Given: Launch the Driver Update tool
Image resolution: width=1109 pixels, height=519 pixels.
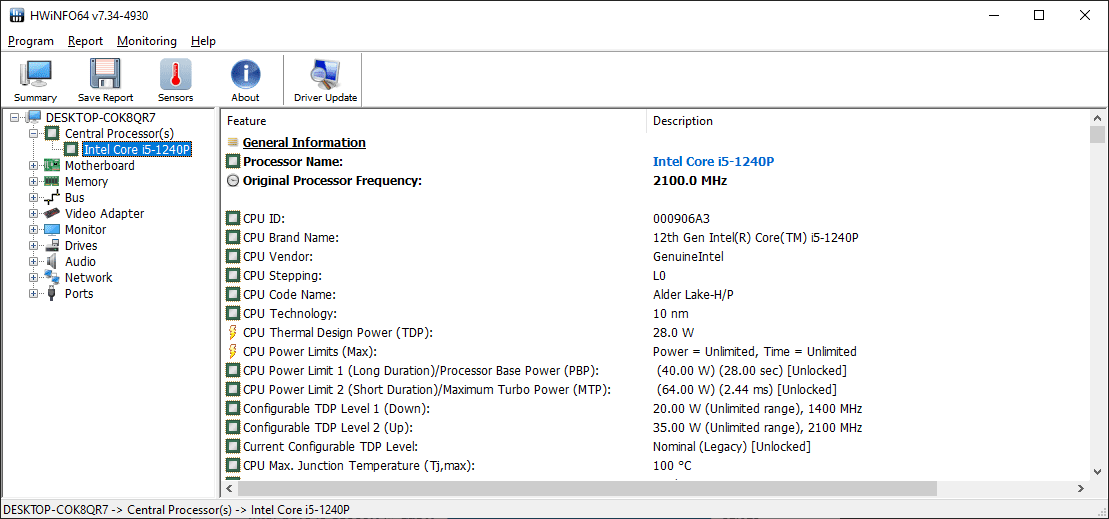Looking at the screenshot, I should (325, 80).
